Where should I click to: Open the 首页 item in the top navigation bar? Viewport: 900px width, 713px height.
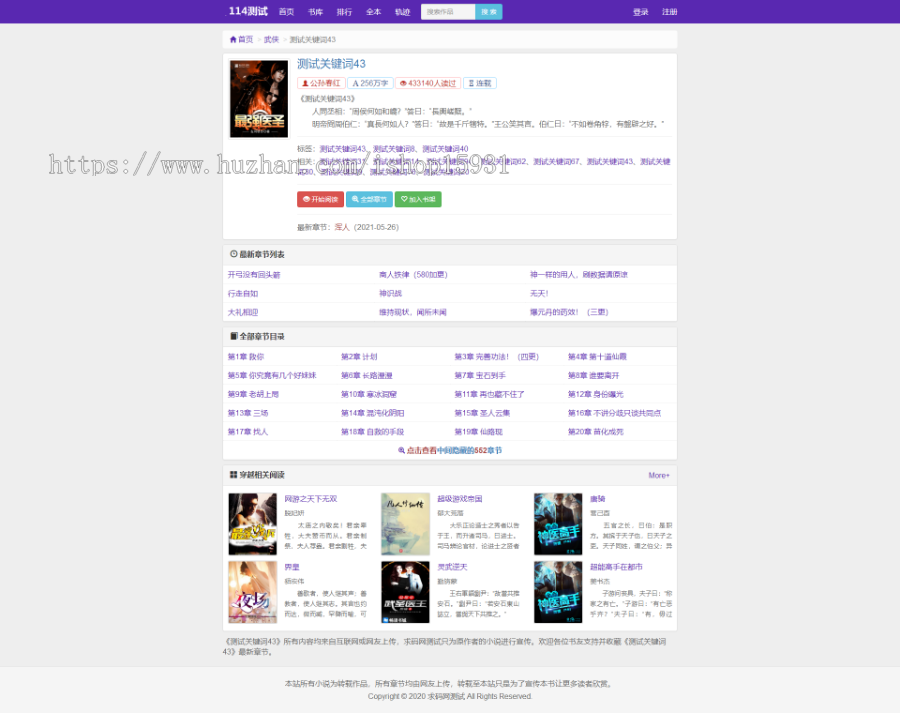click(286, 12)
